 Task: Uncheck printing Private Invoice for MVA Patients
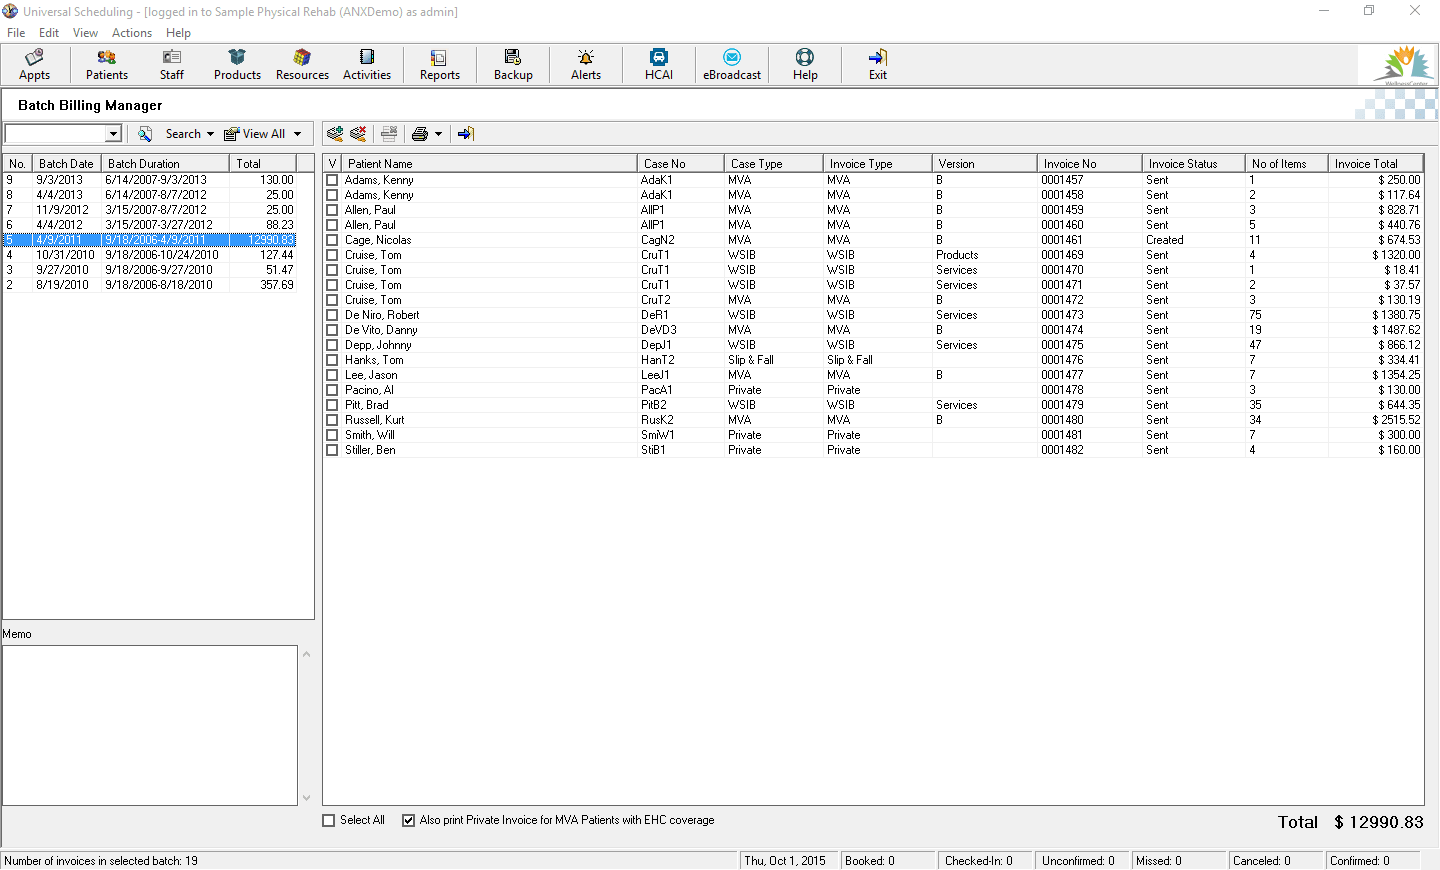click(408, 820)
